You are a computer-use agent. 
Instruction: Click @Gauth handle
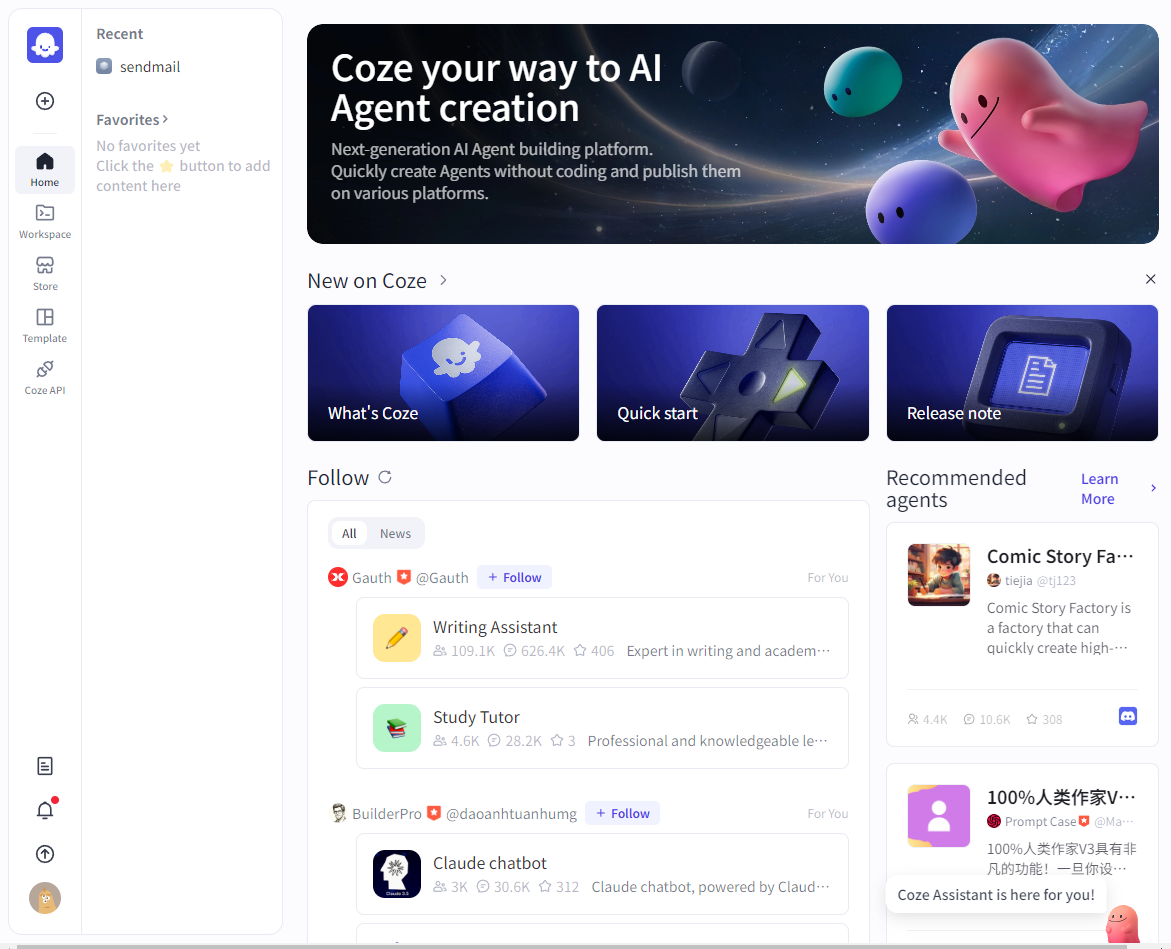442,577
